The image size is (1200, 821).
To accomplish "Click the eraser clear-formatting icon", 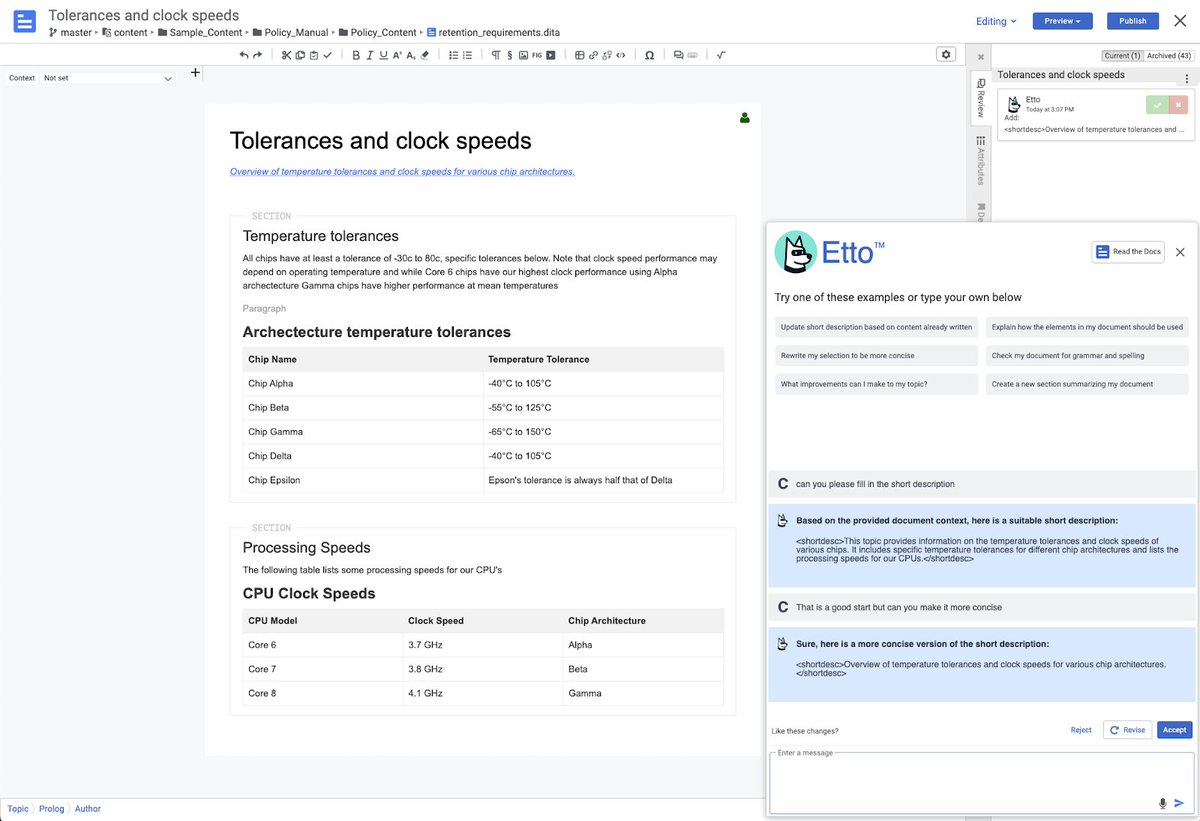I will pos(424,55).
